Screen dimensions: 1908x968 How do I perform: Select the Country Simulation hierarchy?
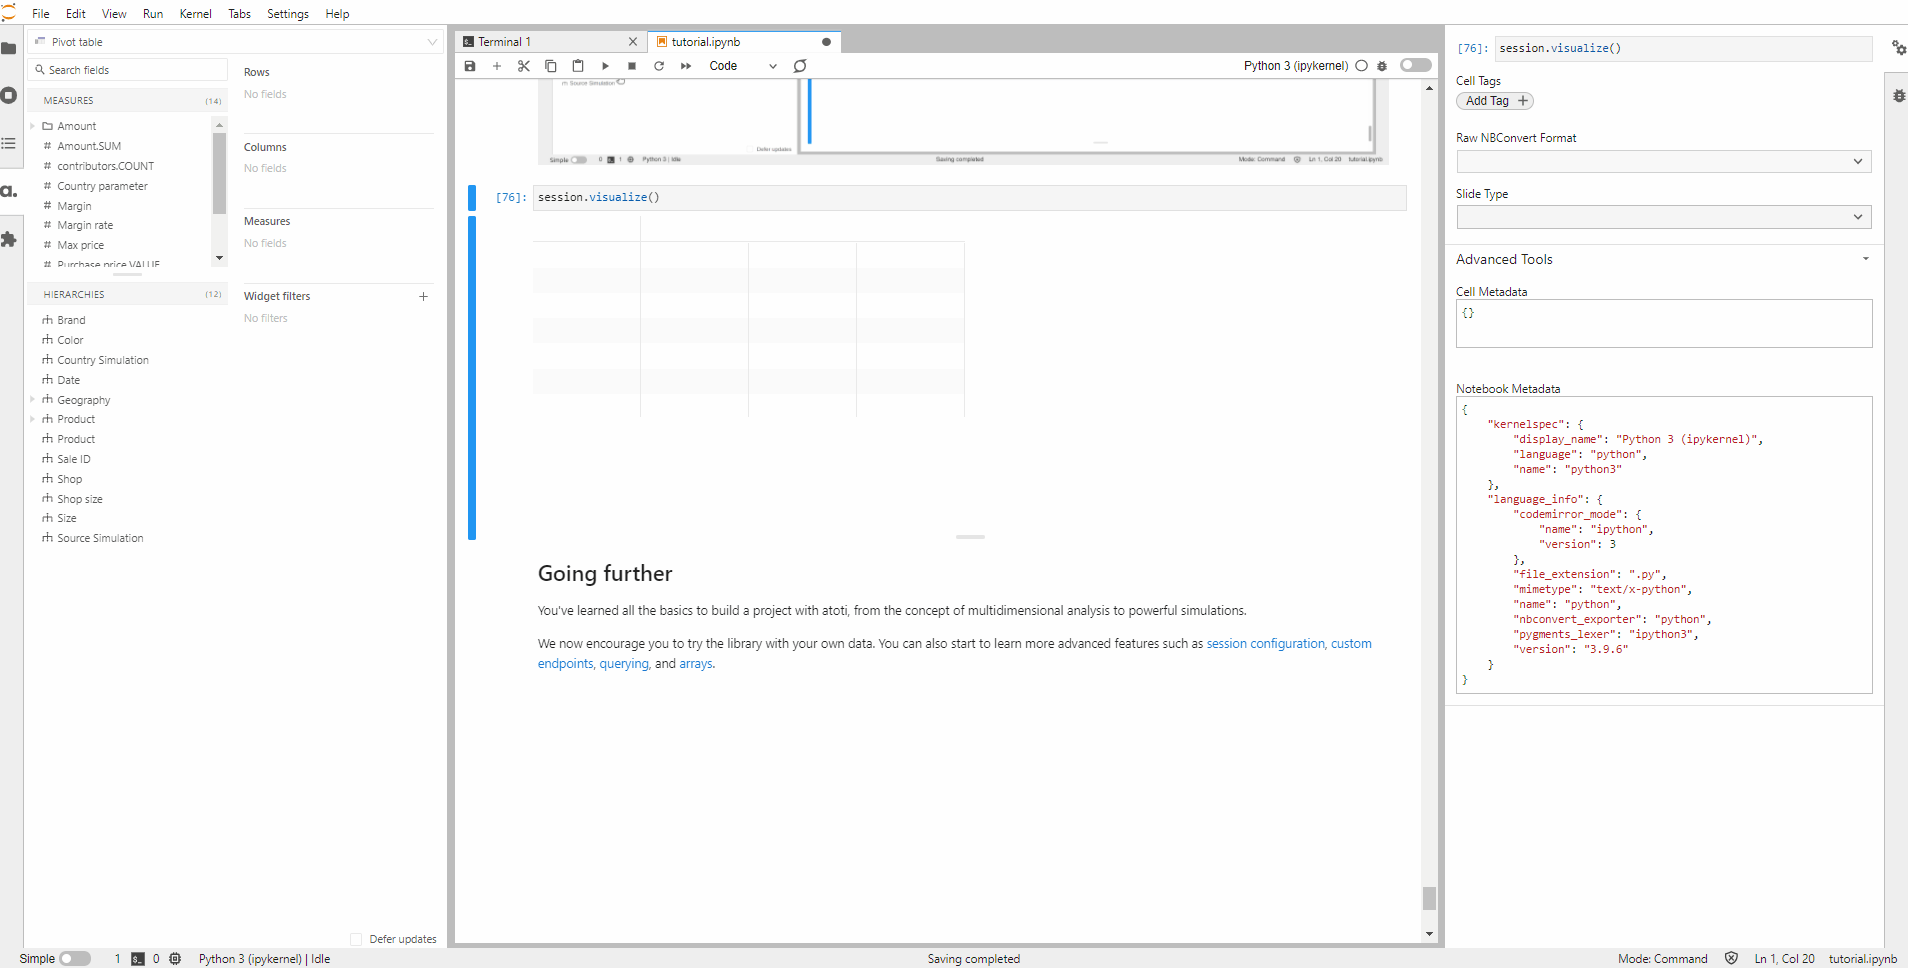(103, 360)
